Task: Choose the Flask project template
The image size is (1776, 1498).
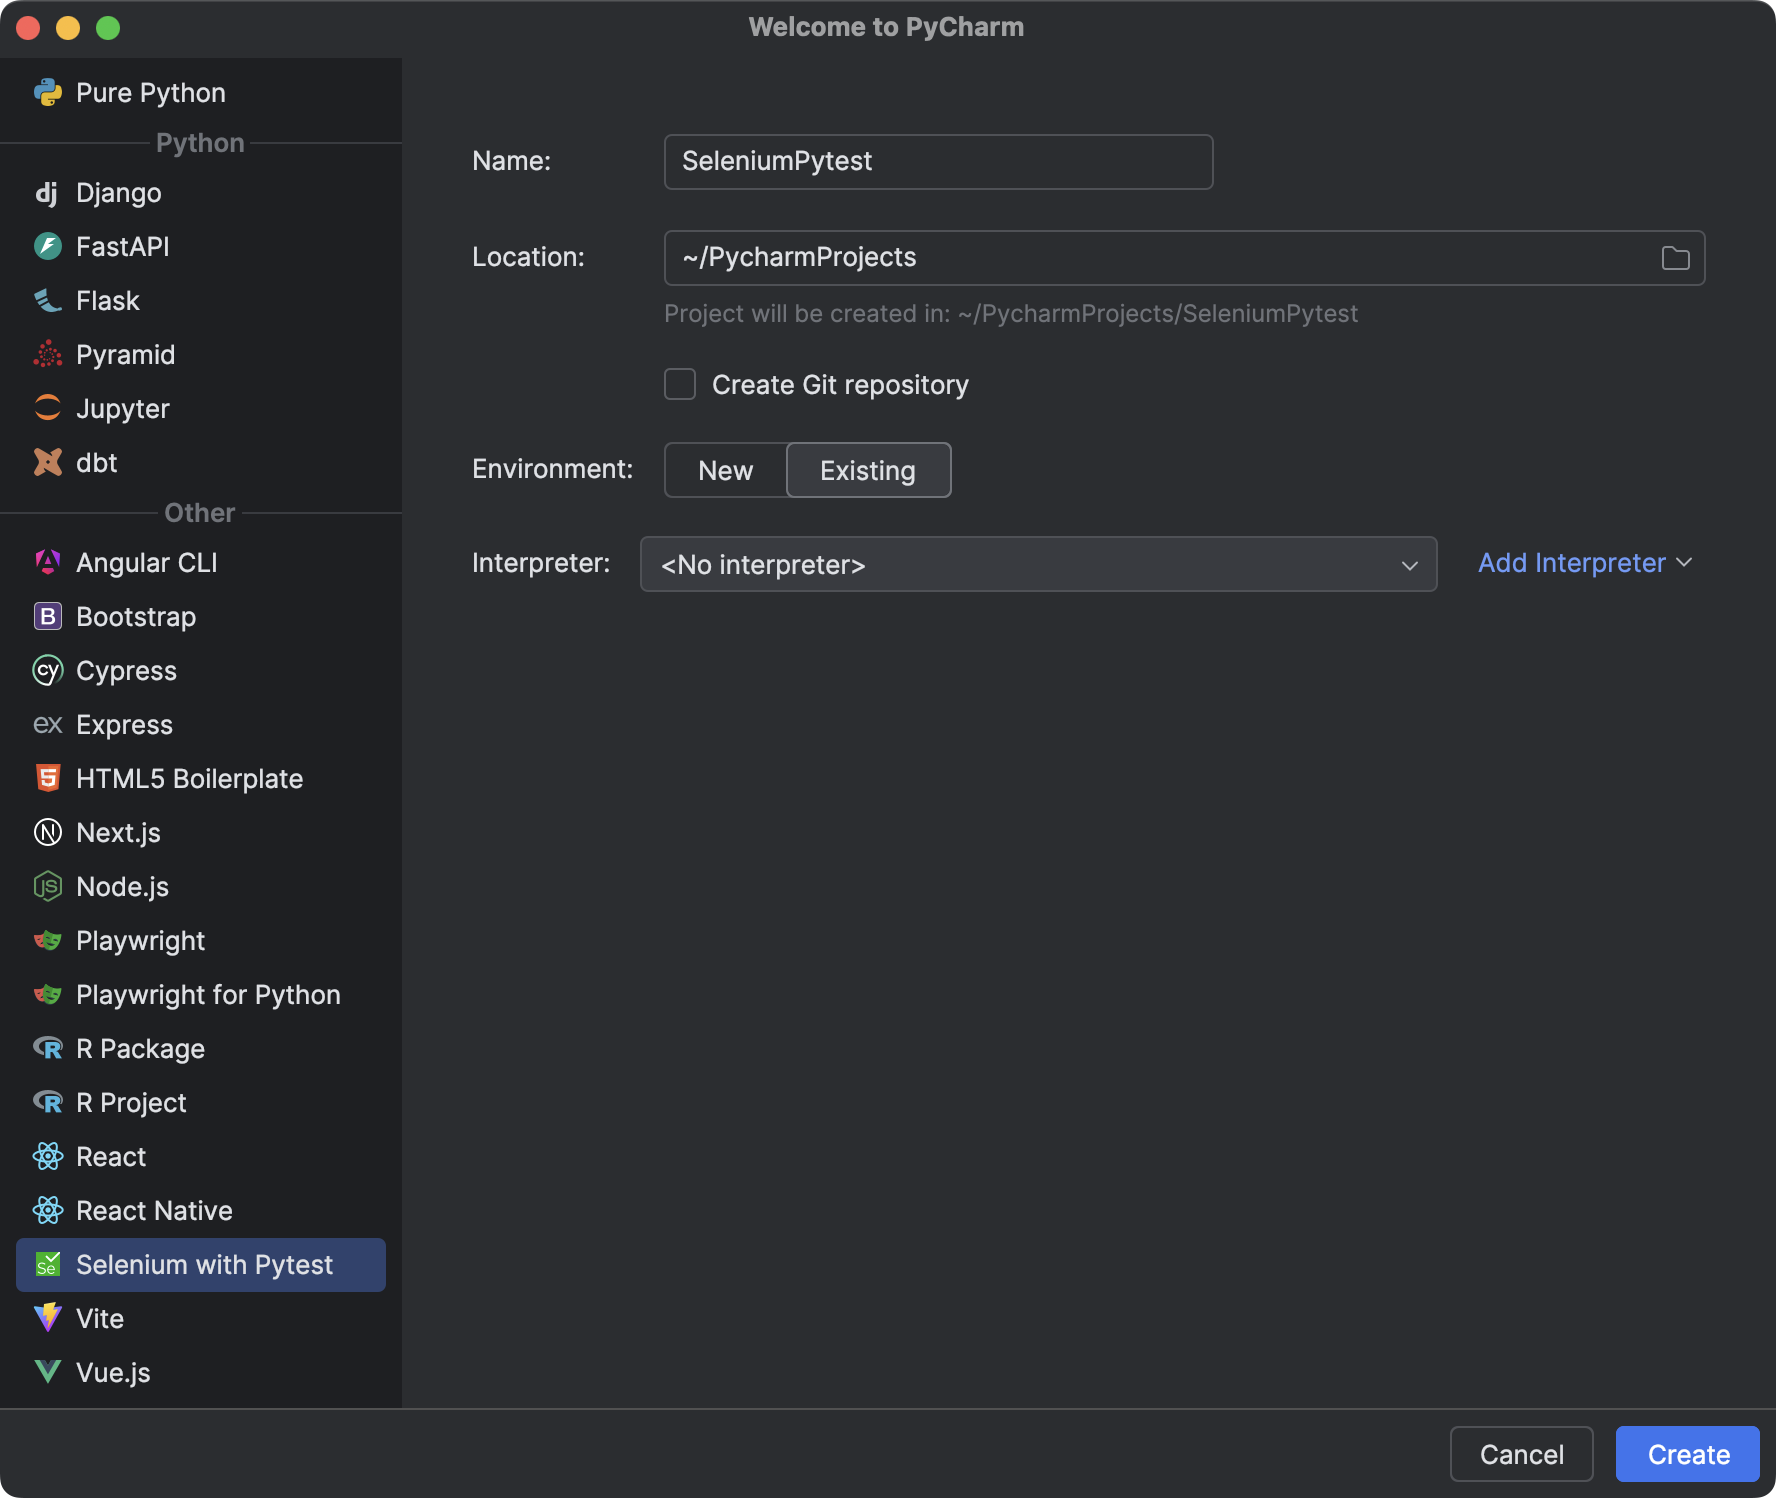Action: 108,300
